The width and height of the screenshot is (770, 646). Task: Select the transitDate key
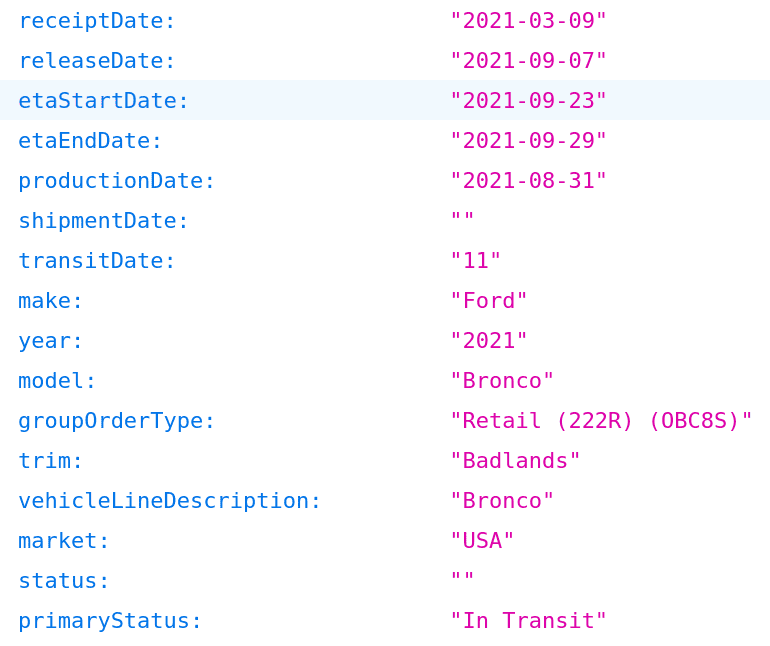[97, 260]
